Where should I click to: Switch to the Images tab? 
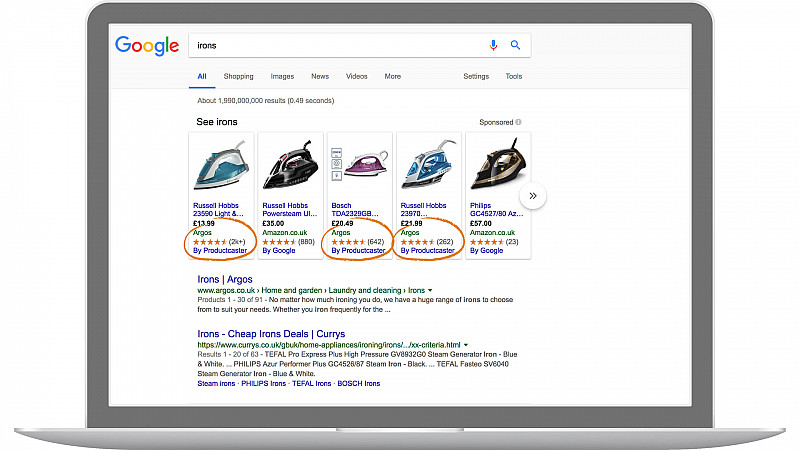pos(282,77)
